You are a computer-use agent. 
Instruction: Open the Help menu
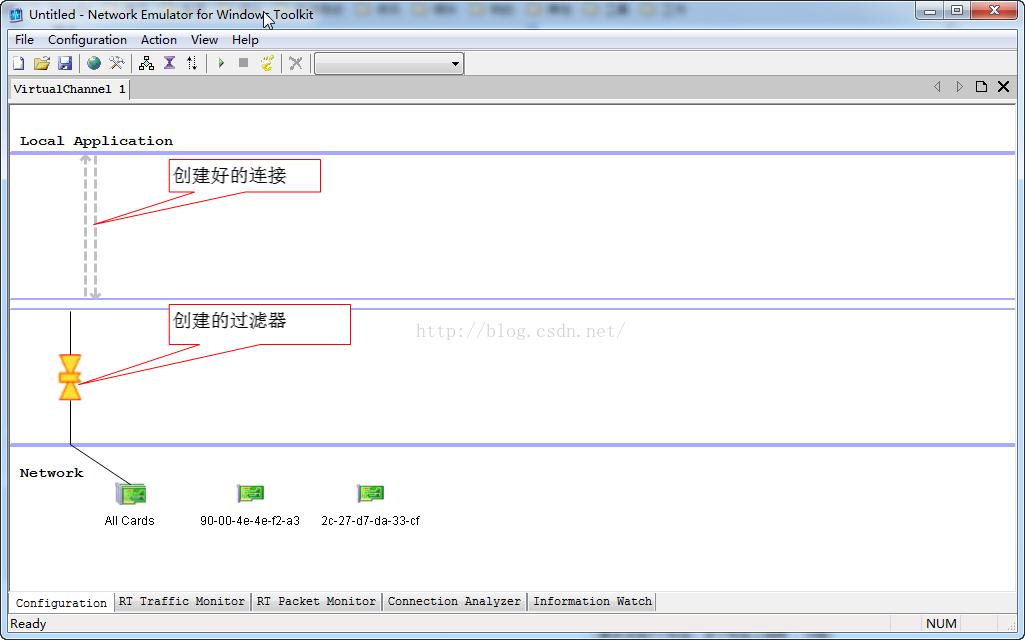click(245, 40)
